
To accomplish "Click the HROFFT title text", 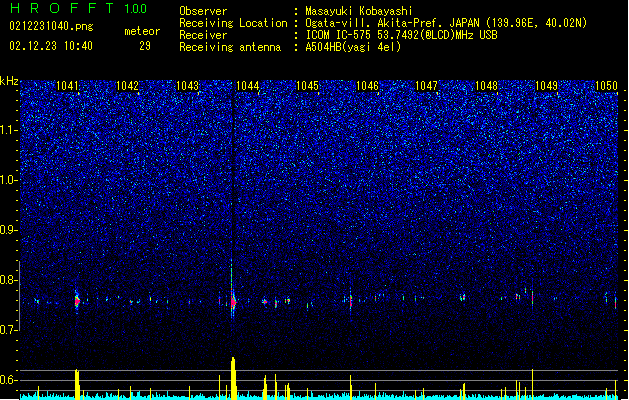I will pos(62,8).
